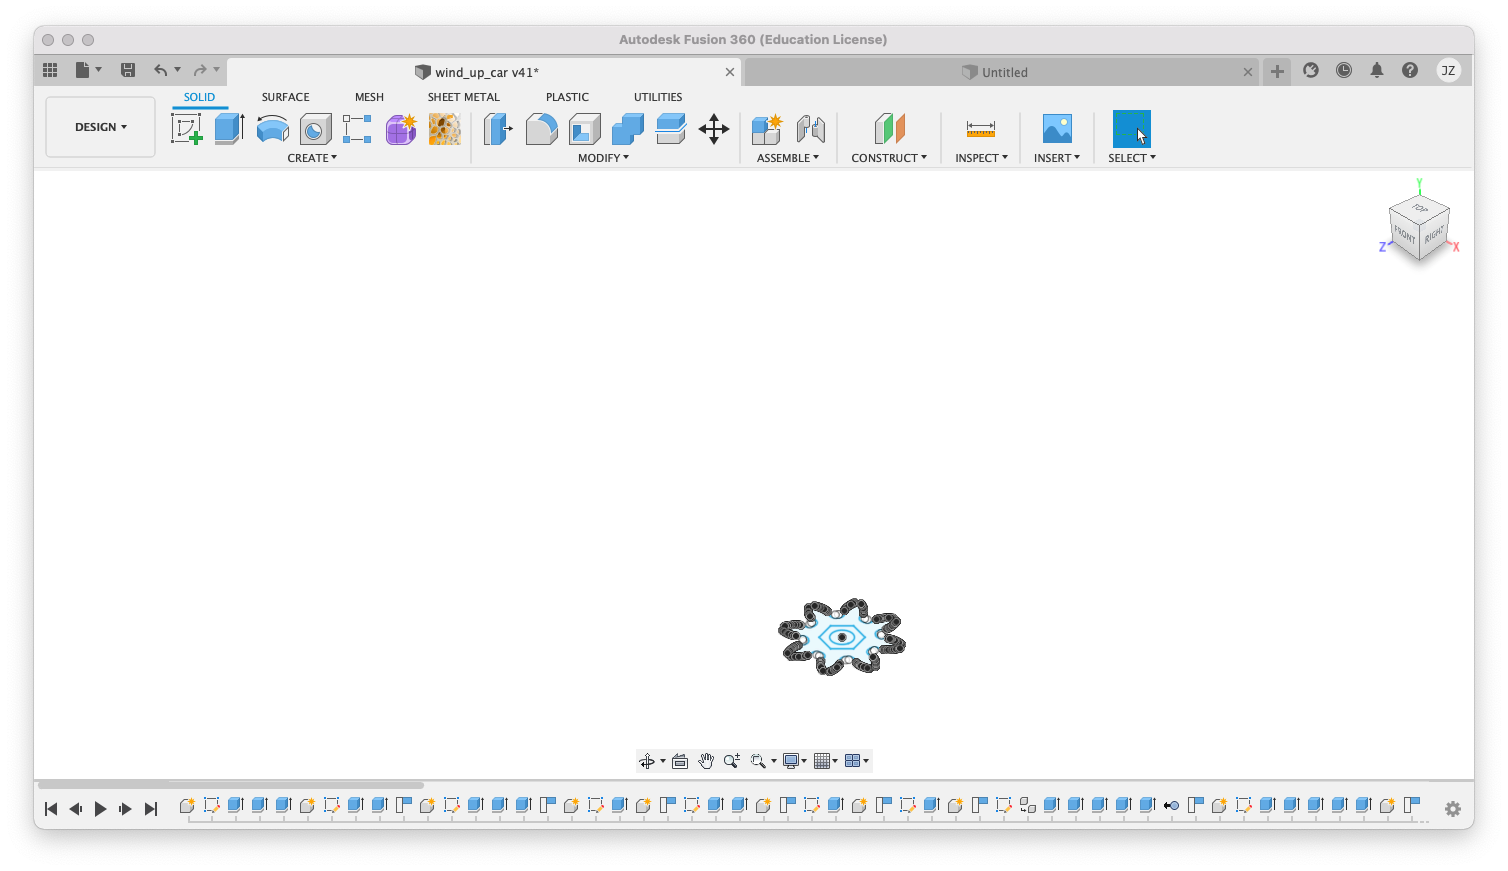
Task: Open the Extensions icon in top bar
Action: (x=1311, y=70)
